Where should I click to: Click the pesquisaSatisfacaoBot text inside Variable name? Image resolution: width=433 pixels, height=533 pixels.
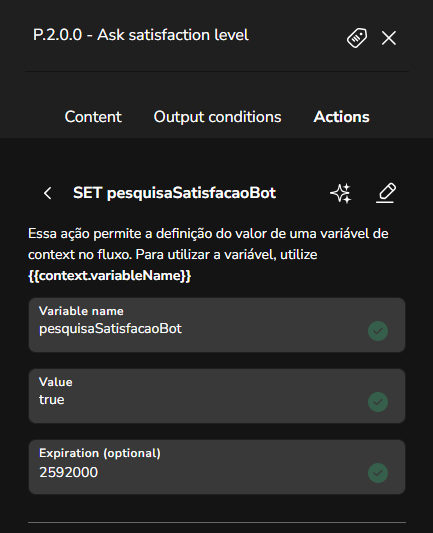(110, 329)
